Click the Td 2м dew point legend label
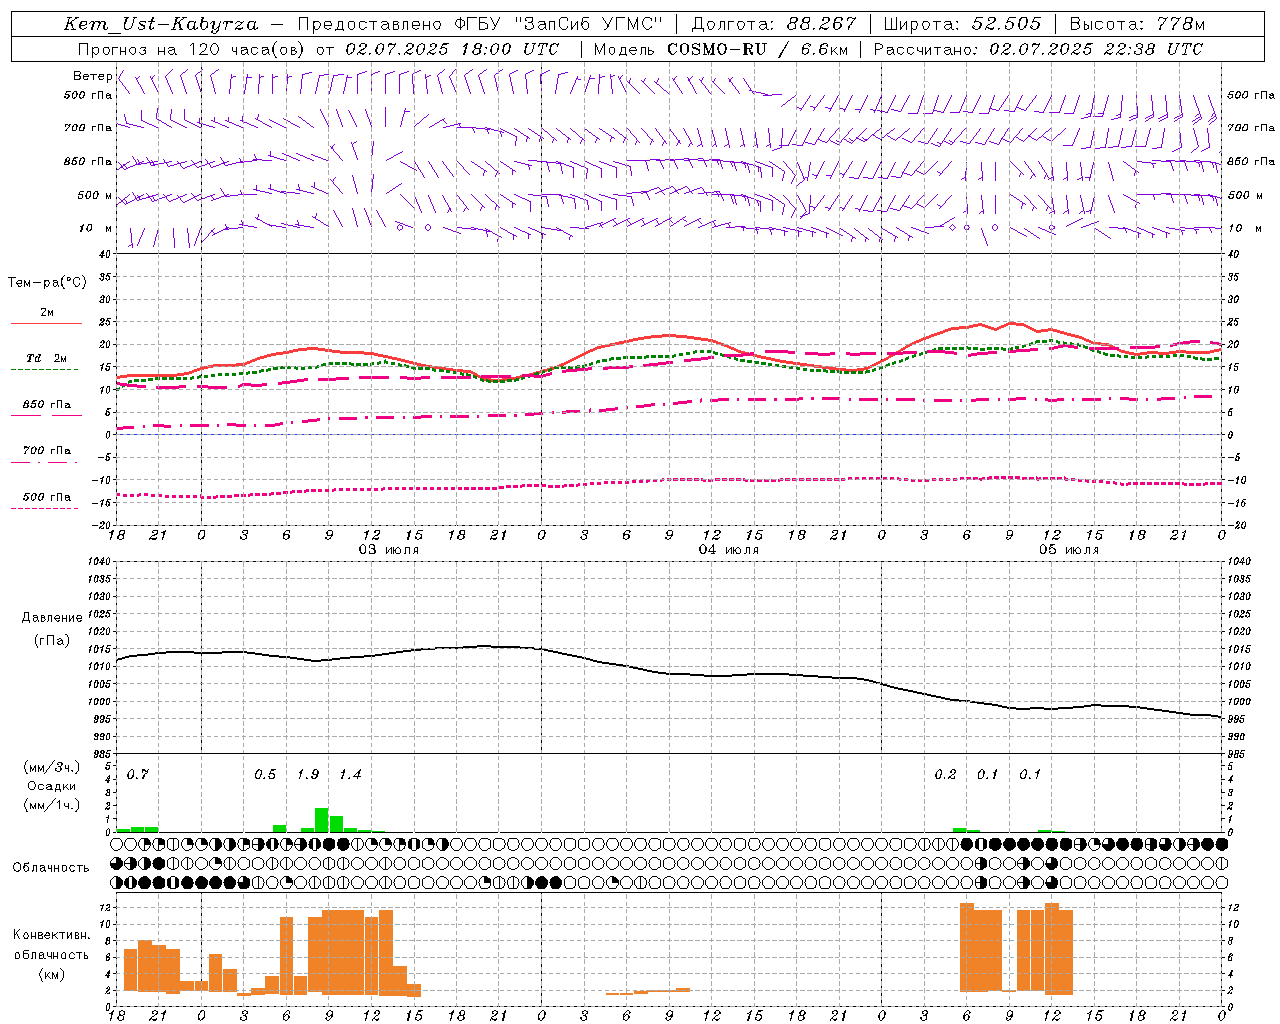1280x1024 pixels. click(47, 358)
